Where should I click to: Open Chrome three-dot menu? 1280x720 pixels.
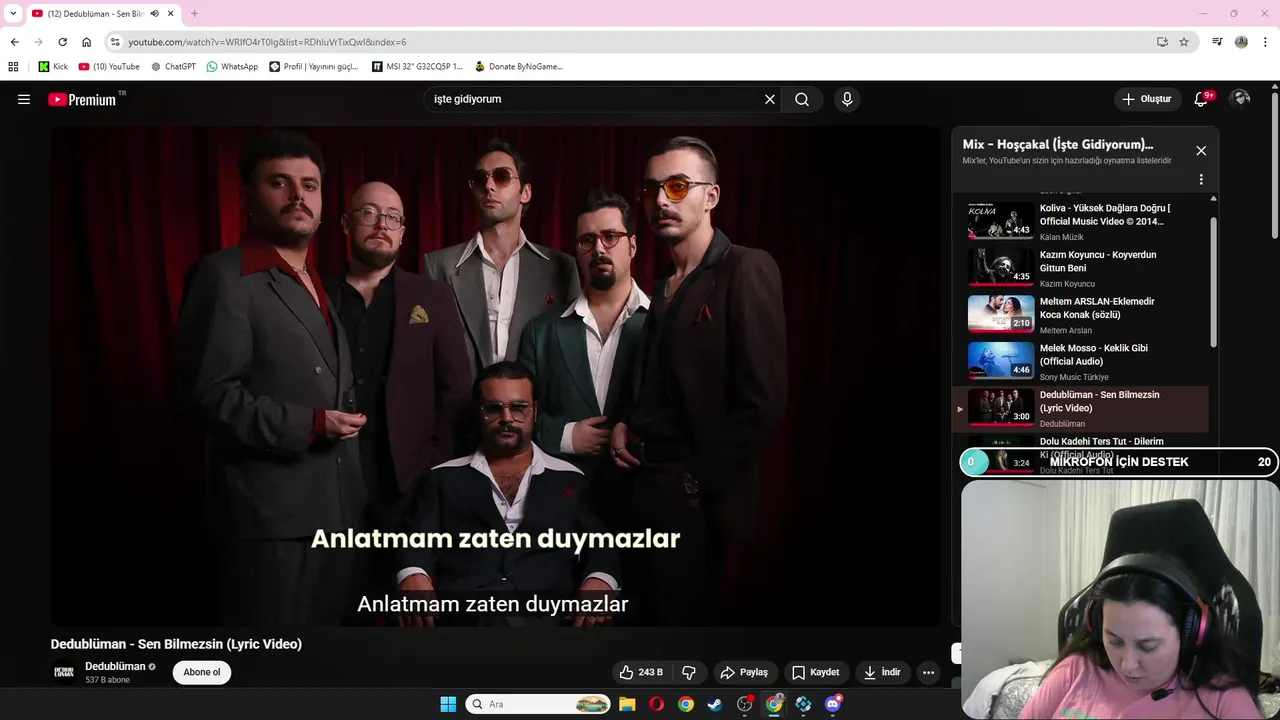(x=1265, y=42)
